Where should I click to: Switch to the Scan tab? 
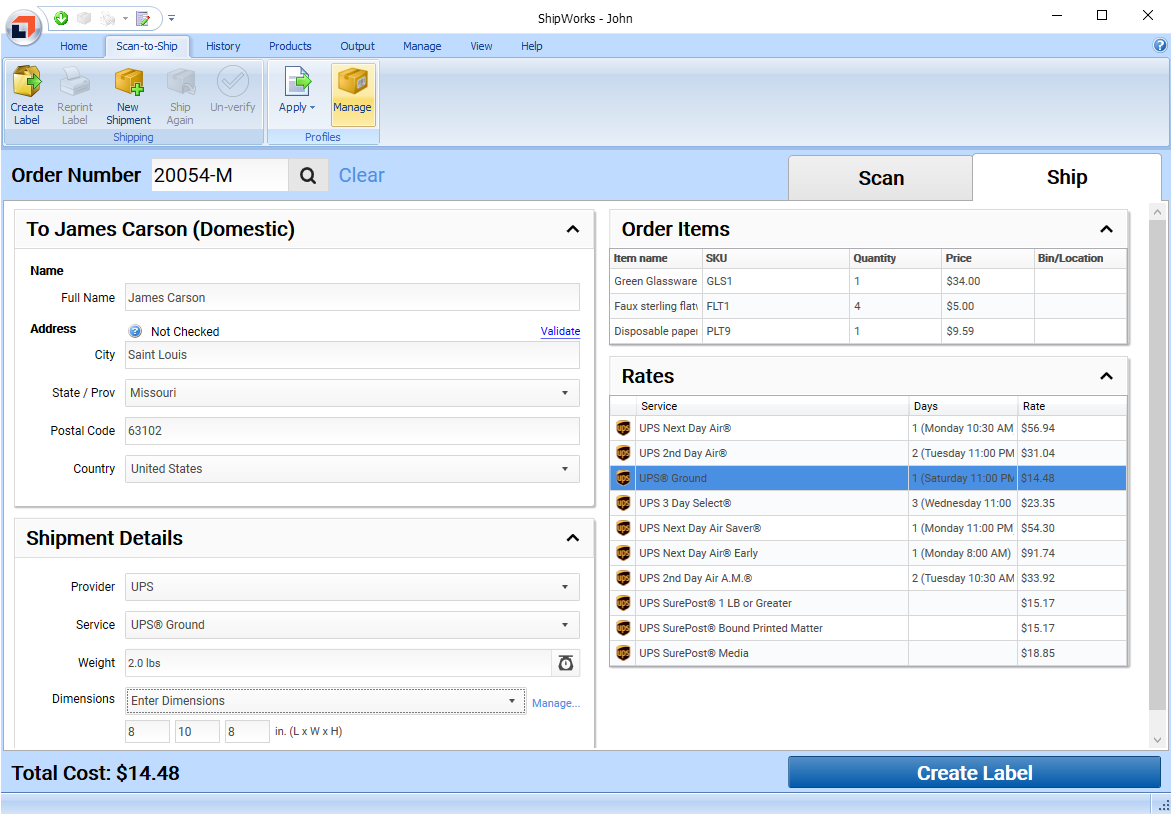pyautogui.click(x=880, y=178)
